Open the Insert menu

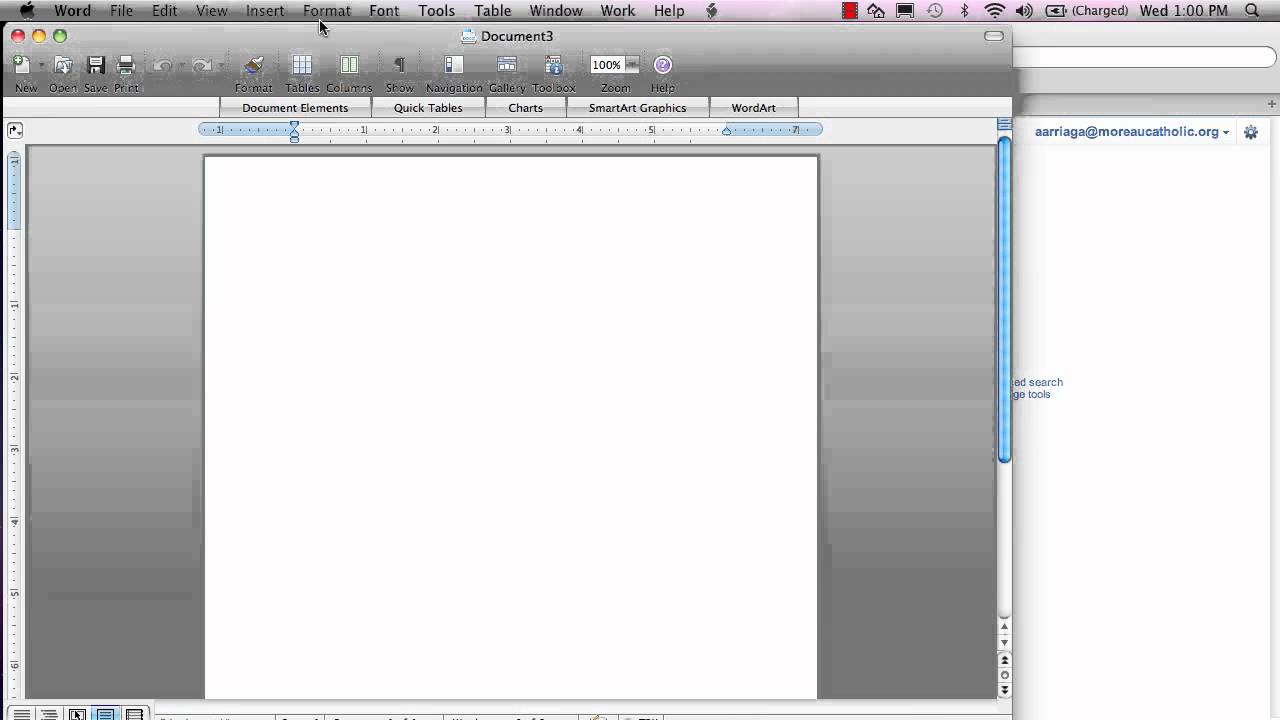(x=265, y=11)
